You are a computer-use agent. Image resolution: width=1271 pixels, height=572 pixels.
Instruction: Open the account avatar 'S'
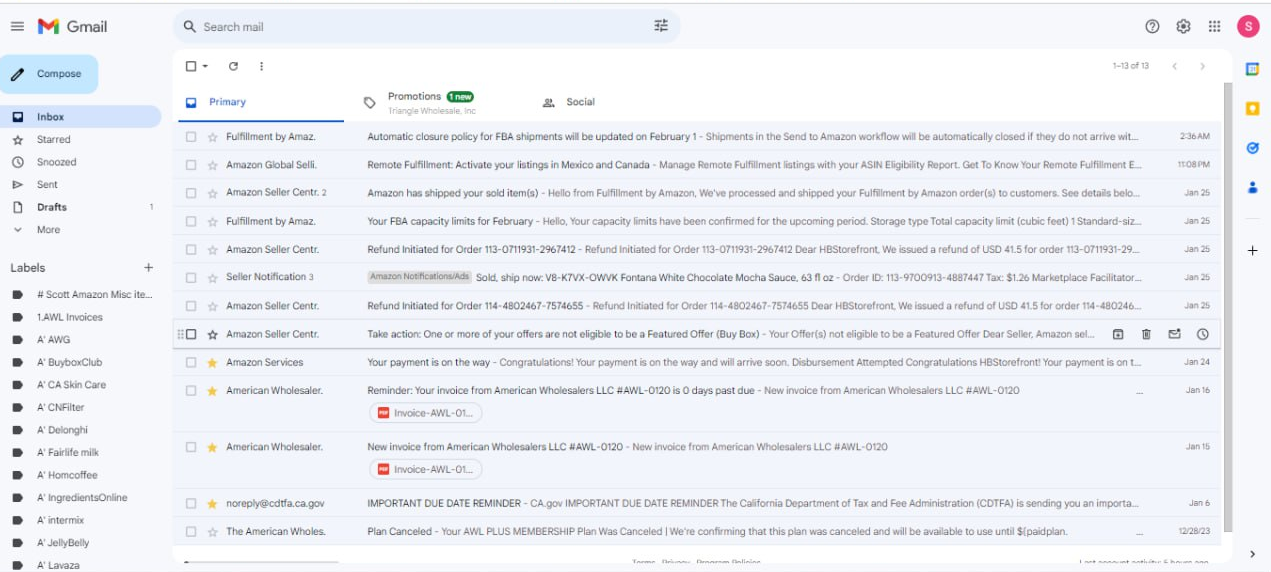point(1247,26)
